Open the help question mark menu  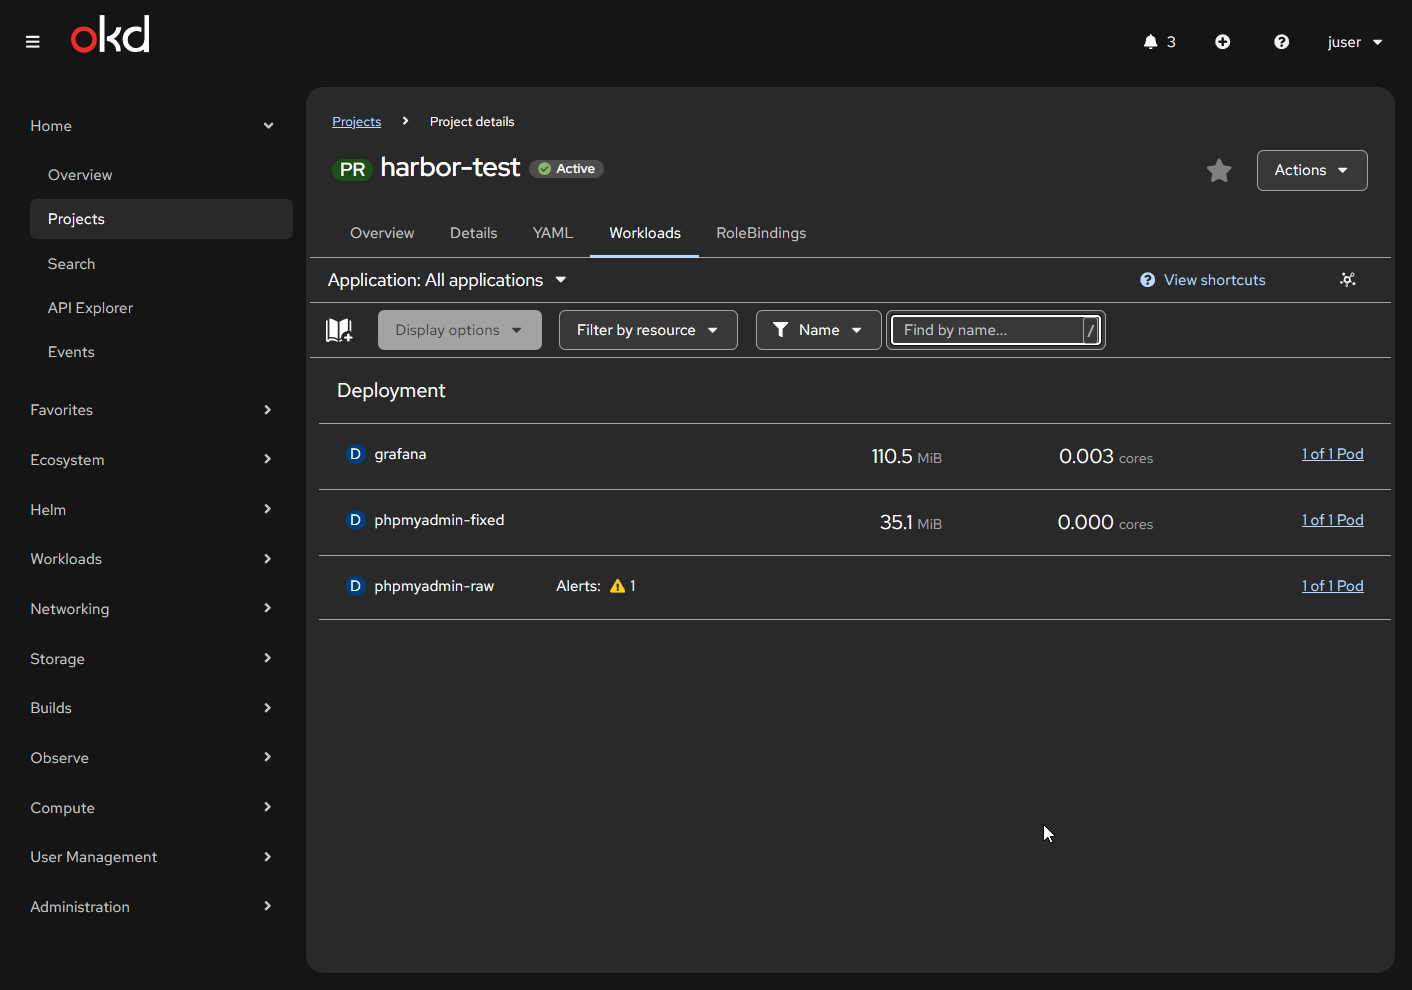(1281, 42)
